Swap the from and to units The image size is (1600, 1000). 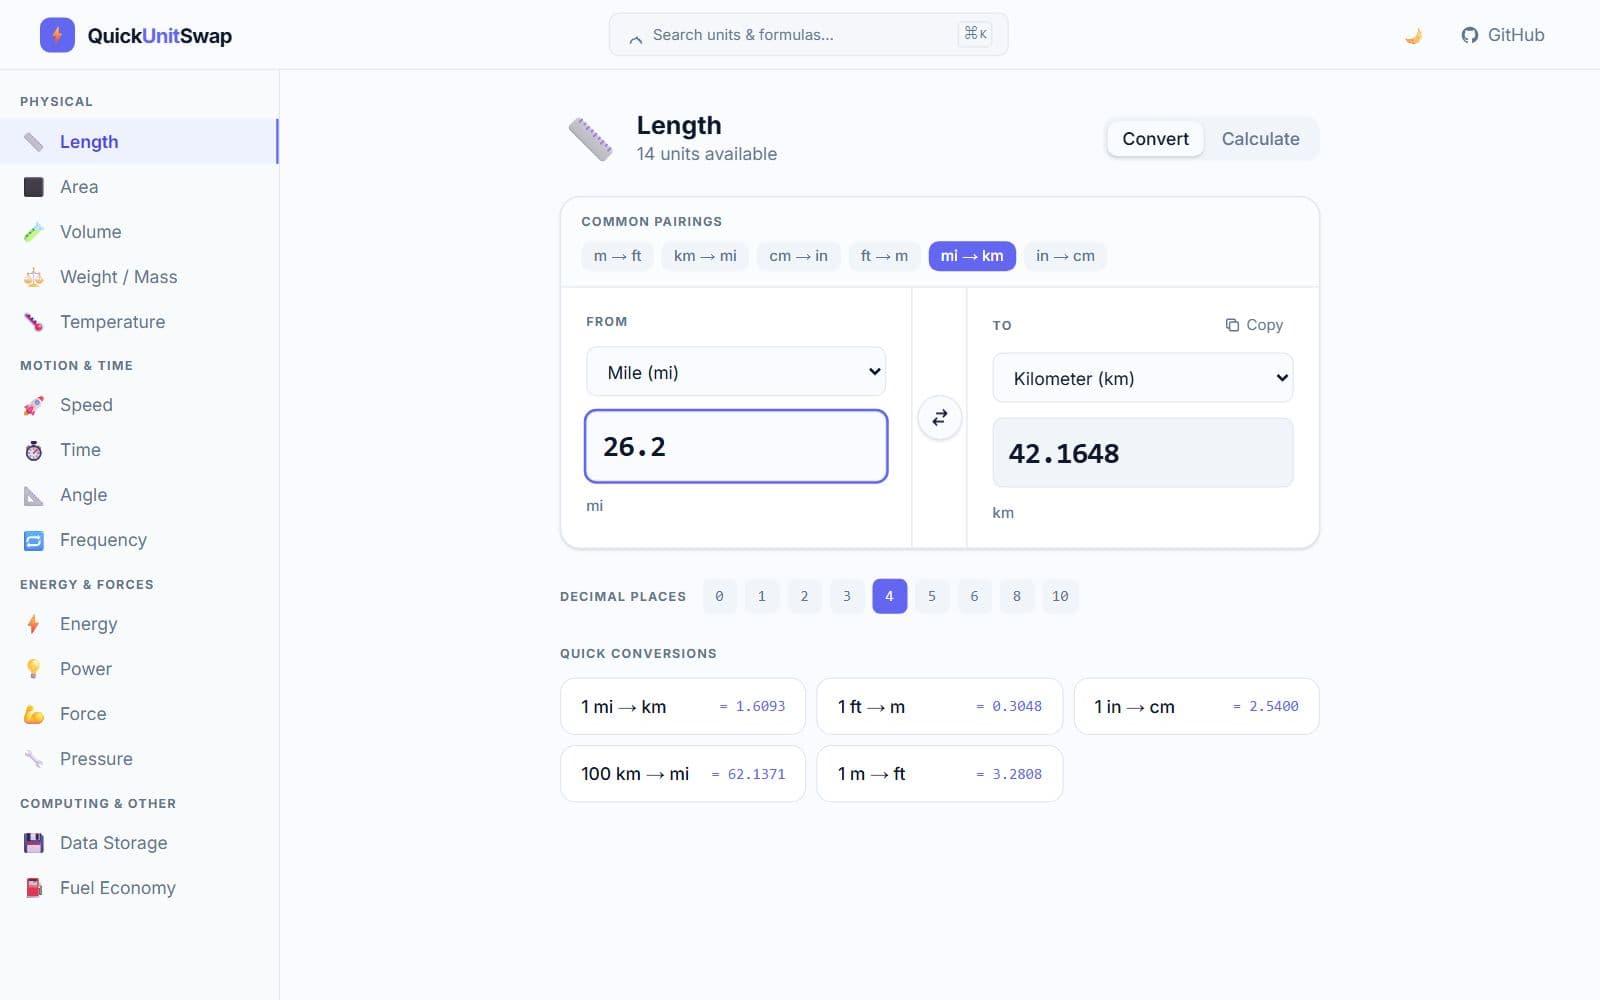pos(940,418)
